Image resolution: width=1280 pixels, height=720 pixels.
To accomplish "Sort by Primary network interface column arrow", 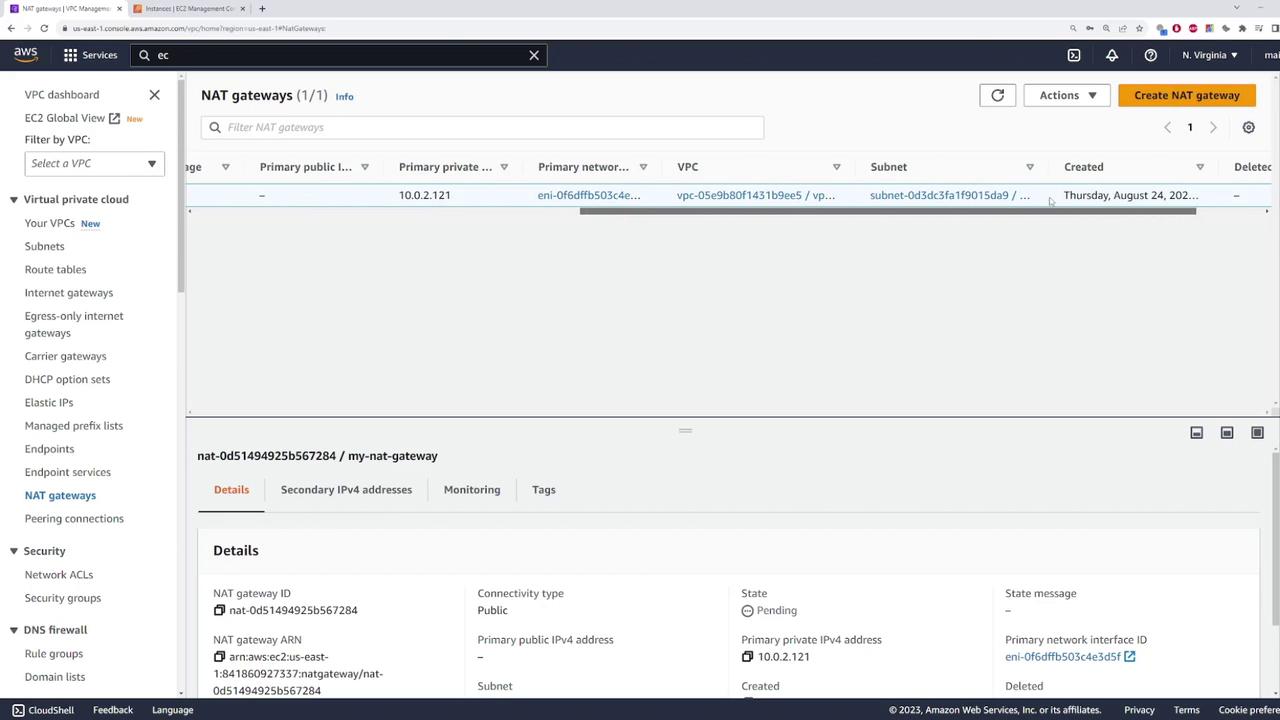I will coord(643,167).
